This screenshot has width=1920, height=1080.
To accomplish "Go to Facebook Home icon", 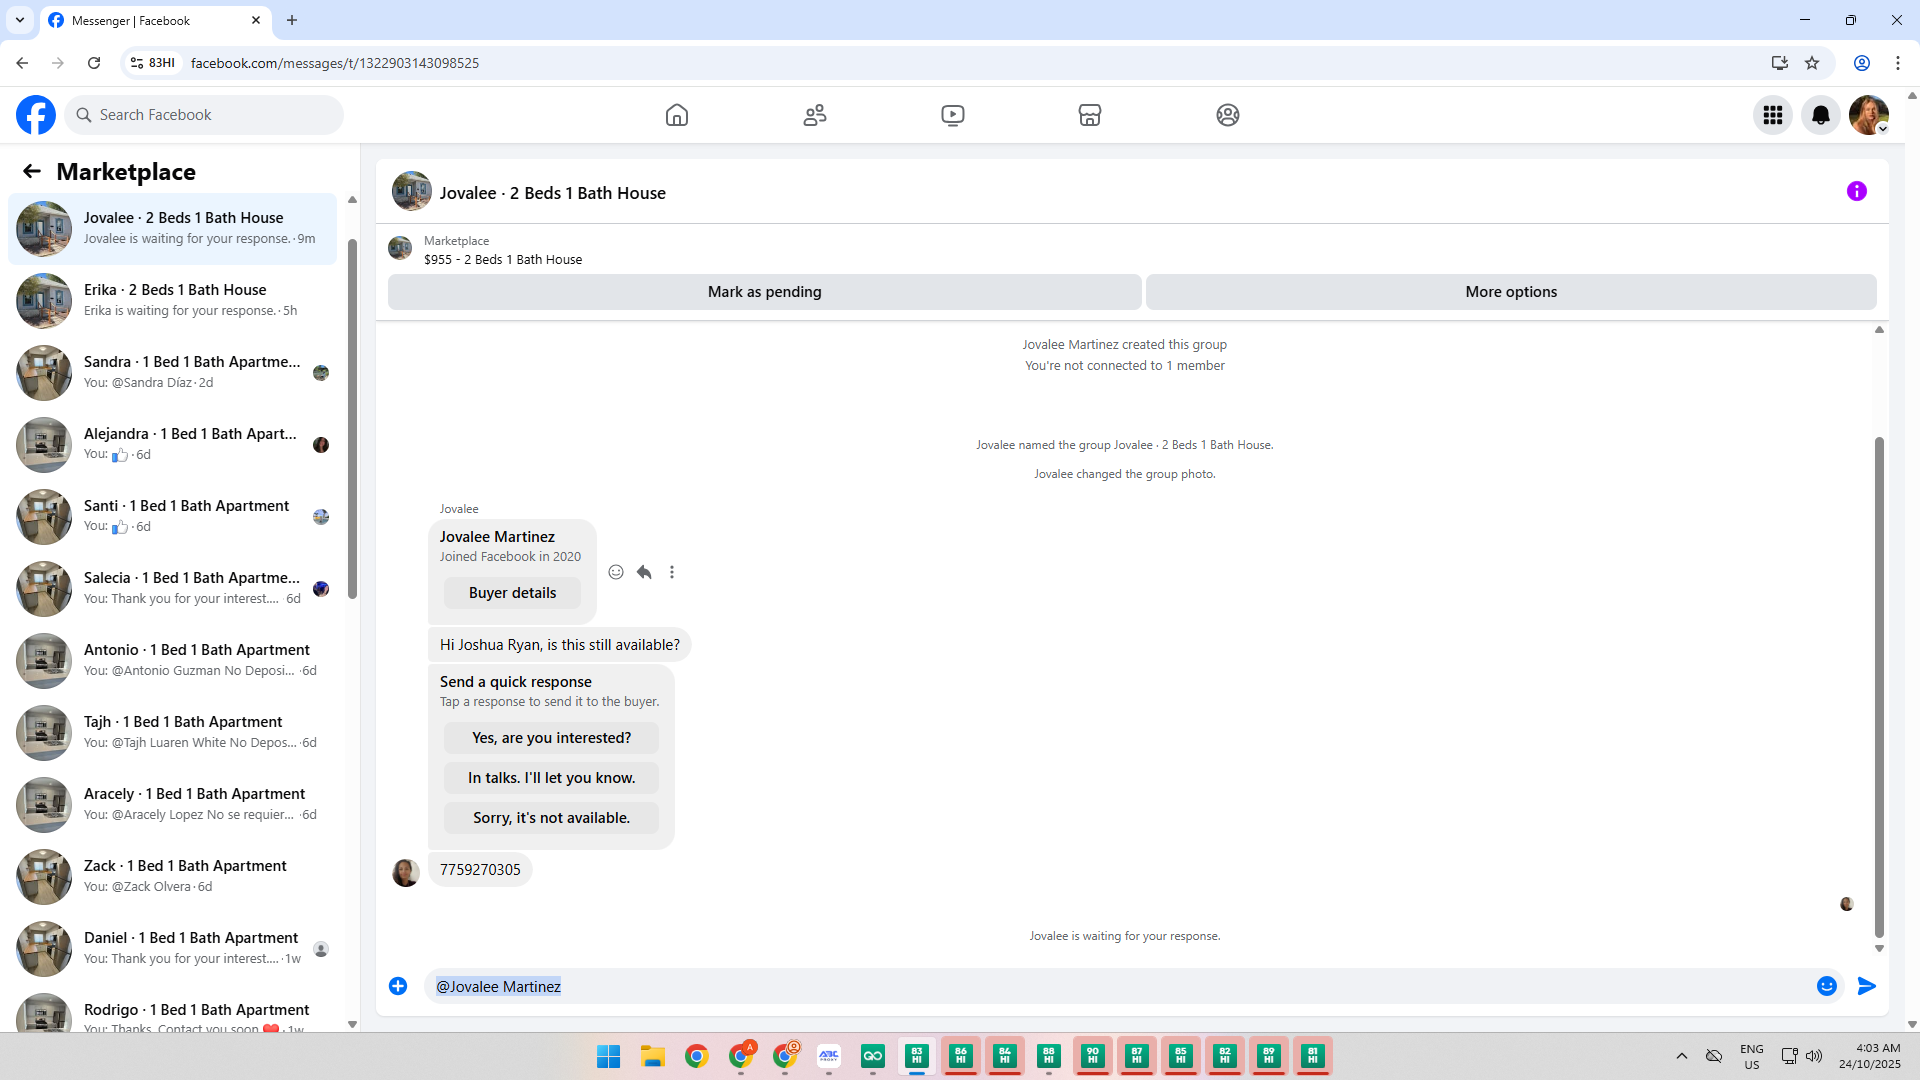I will coord(677,115).
